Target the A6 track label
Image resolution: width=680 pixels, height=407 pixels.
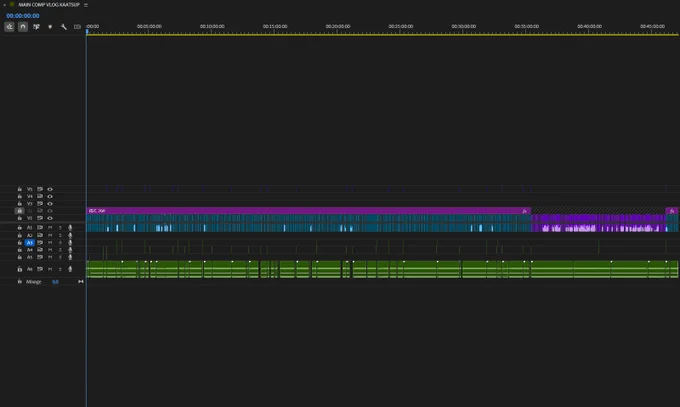[29, 269]
